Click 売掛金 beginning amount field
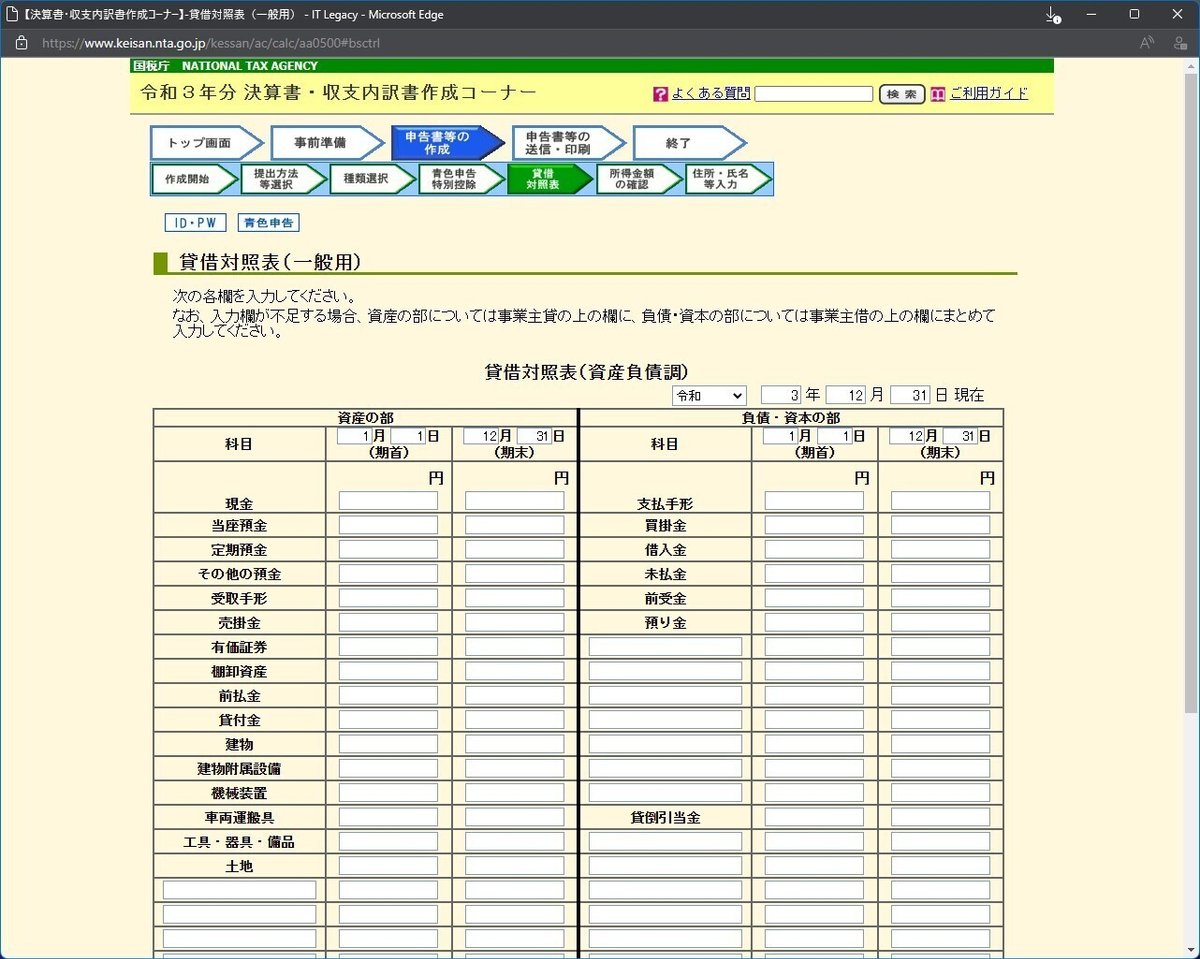 coord(388,622)
